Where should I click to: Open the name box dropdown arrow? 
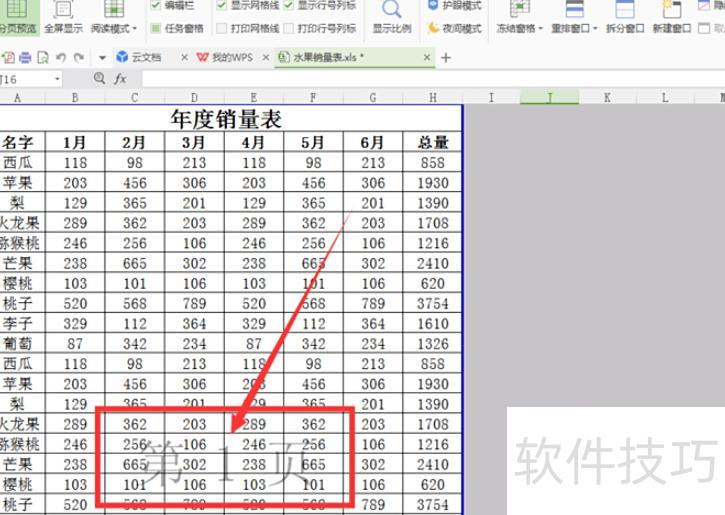coord(57,79)
